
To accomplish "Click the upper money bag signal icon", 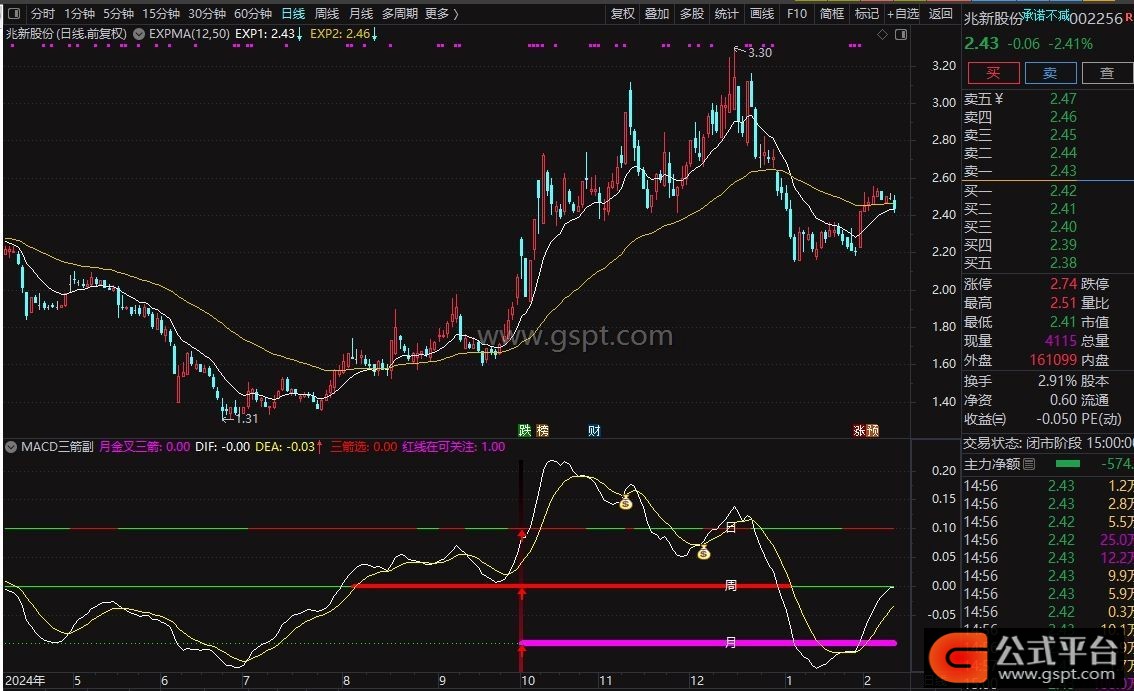I will 626,502.
